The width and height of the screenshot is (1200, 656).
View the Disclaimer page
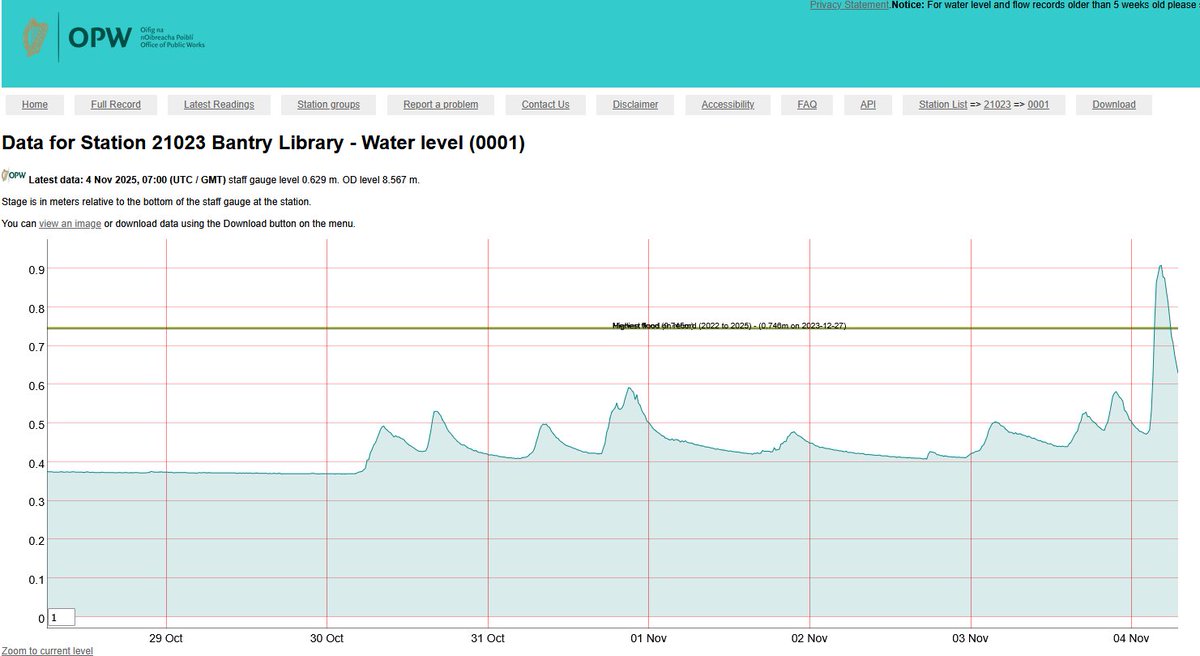636,104
